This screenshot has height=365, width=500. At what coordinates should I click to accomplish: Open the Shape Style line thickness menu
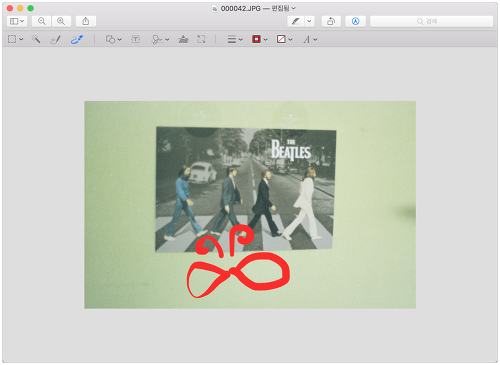click(232, 39)
